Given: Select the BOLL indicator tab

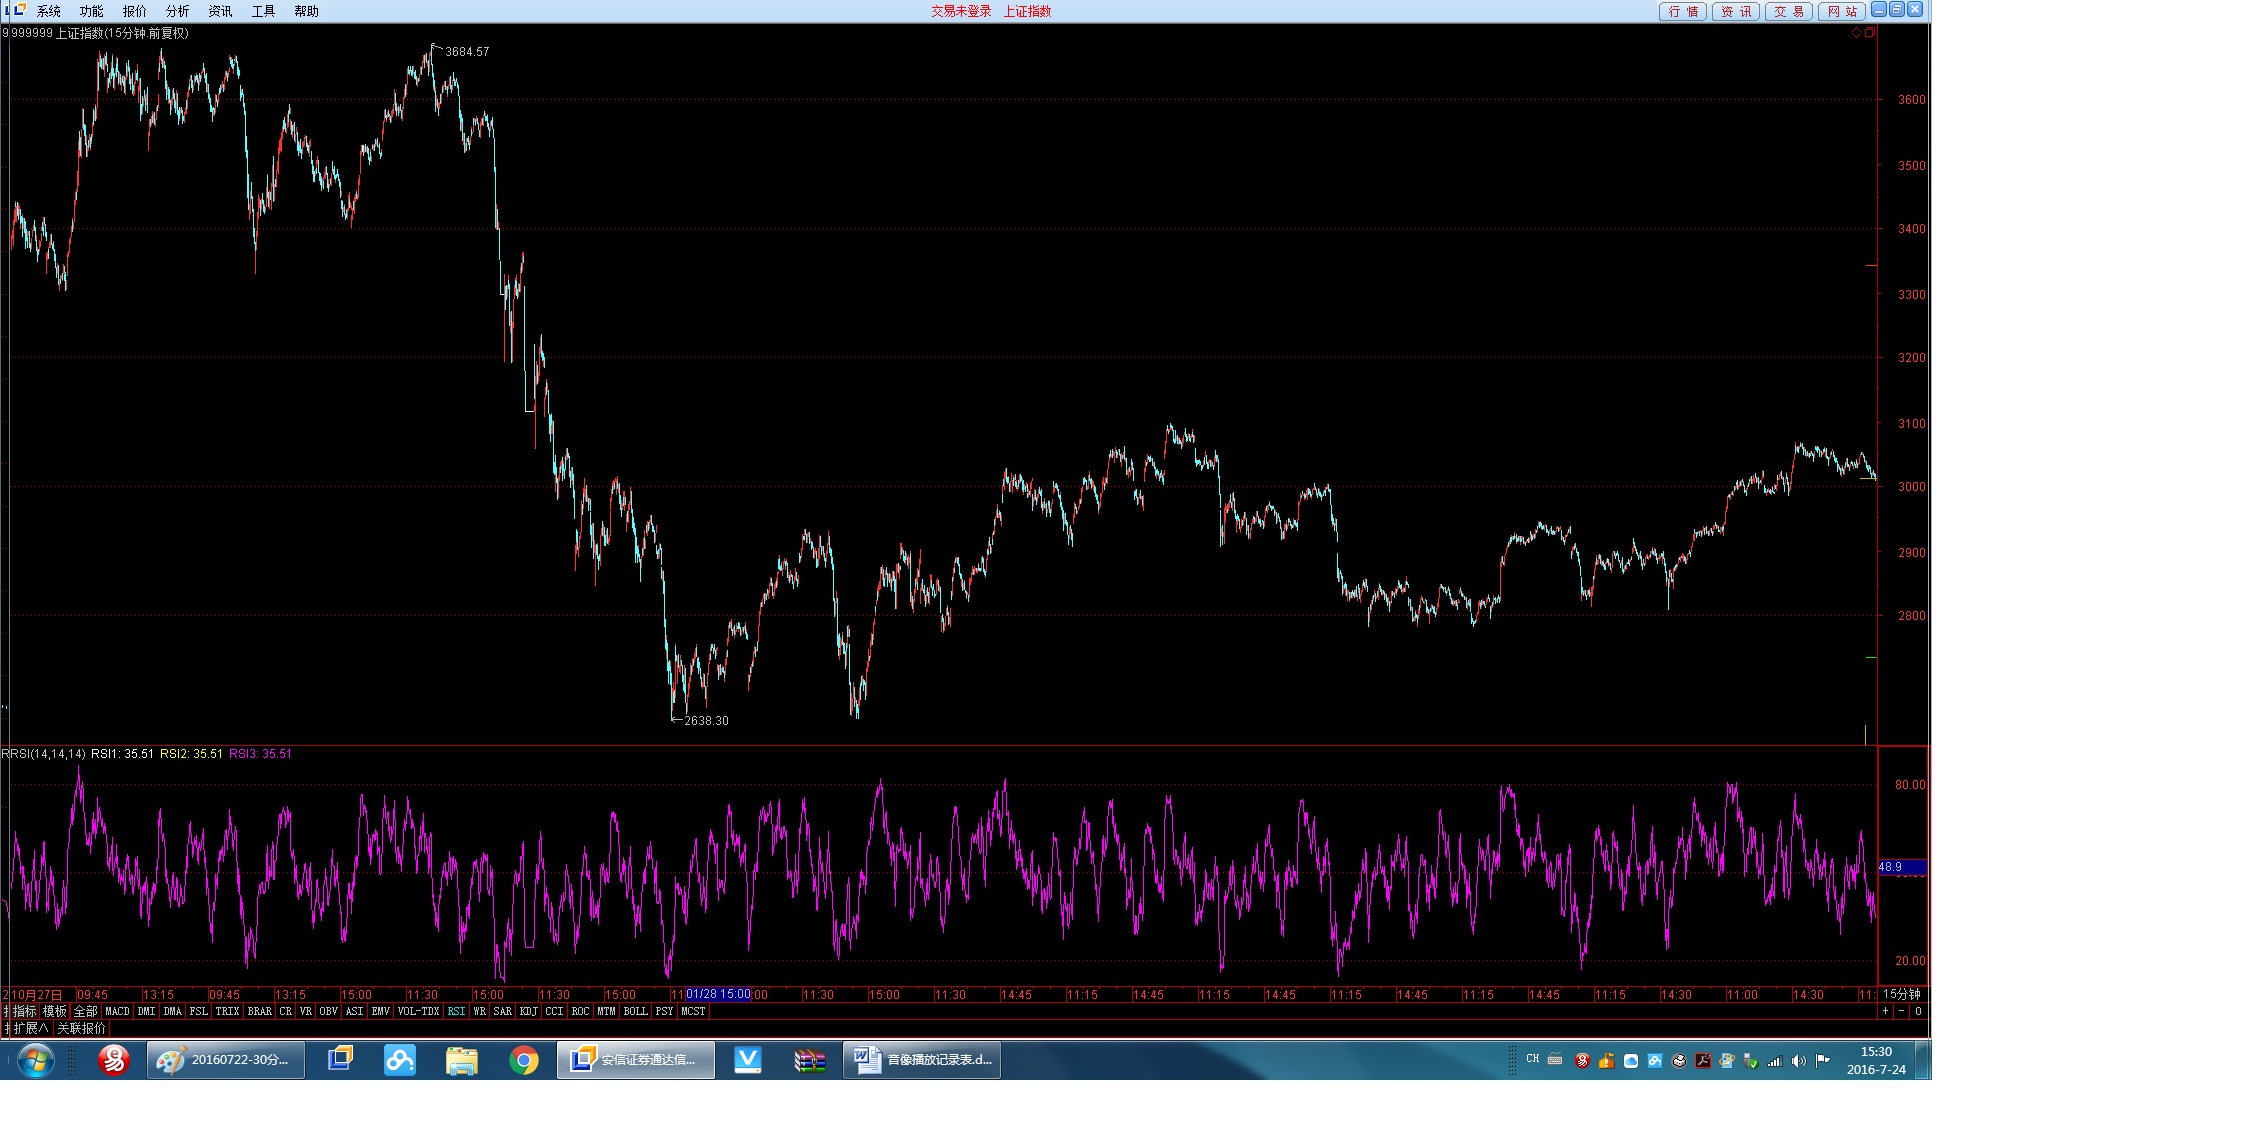Looking at the screenshot, I should [x=635, y=1011].
